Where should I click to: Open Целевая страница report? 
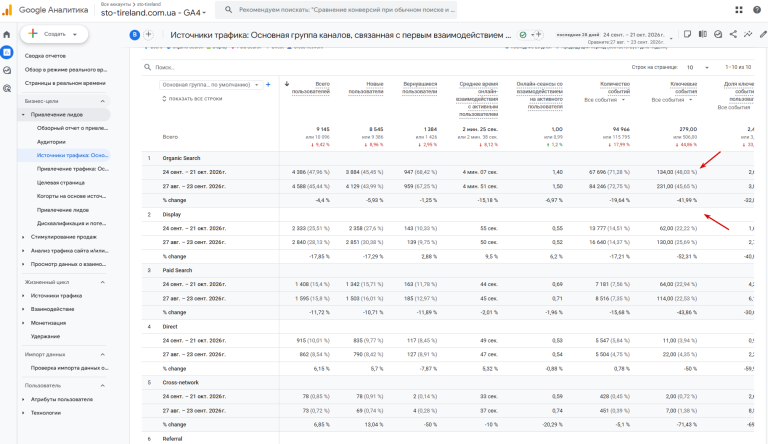(61, 183)
